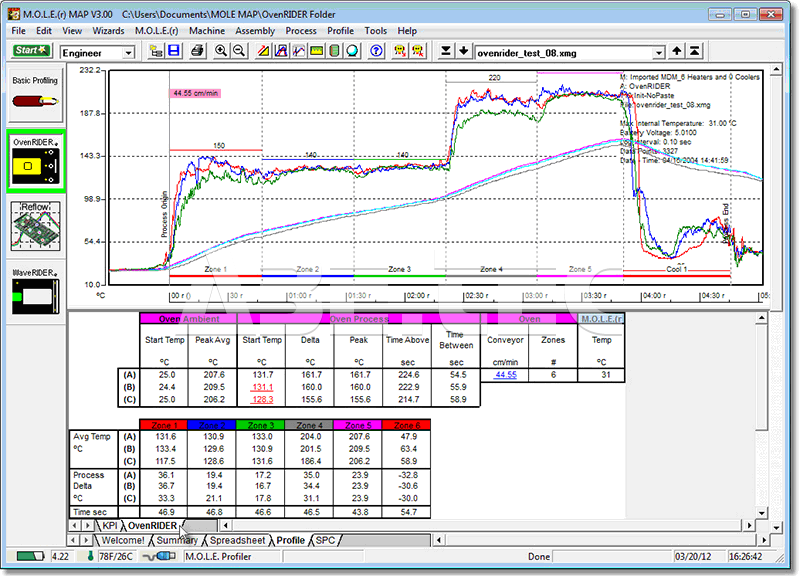Click the first yellow M.O.L.E. character icon
This screenshot has width=800, height=578.
[400, 51]
